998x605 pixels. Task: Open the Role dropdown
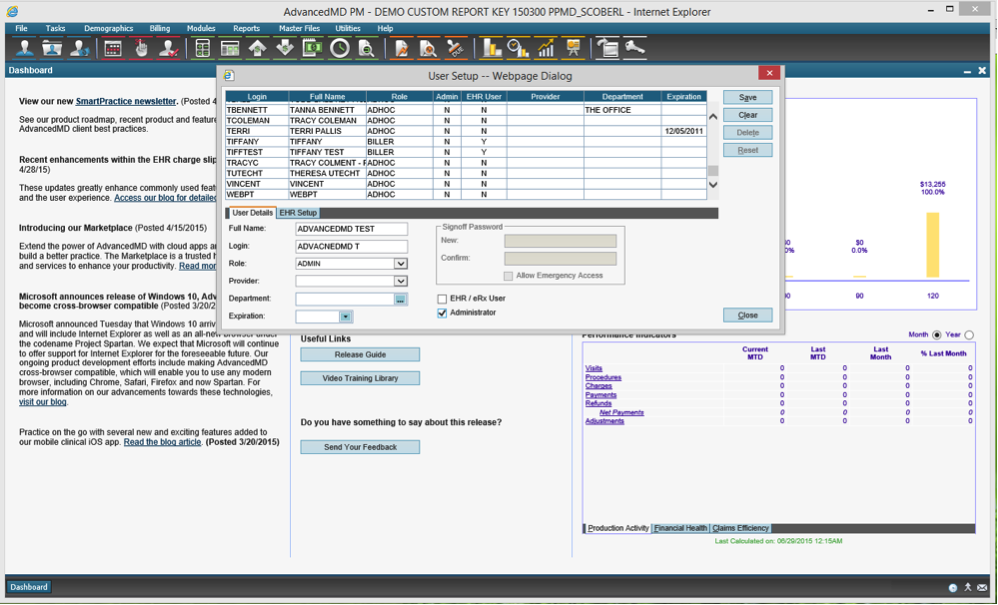(400, 263)
